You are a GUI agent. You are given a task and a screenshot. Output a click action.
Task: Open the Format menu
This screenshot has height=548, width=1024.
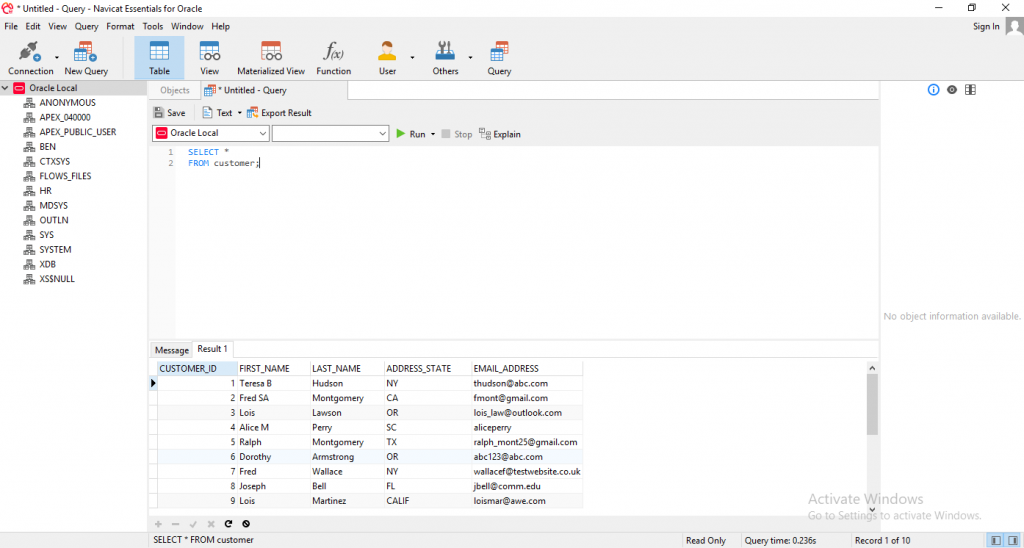120,26
